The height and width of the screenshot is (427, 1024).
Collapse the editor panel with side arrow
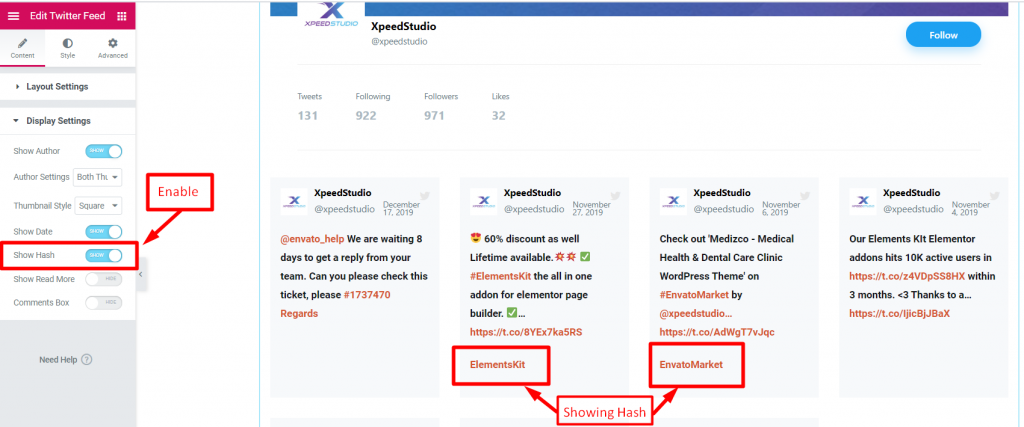point(140,275)
